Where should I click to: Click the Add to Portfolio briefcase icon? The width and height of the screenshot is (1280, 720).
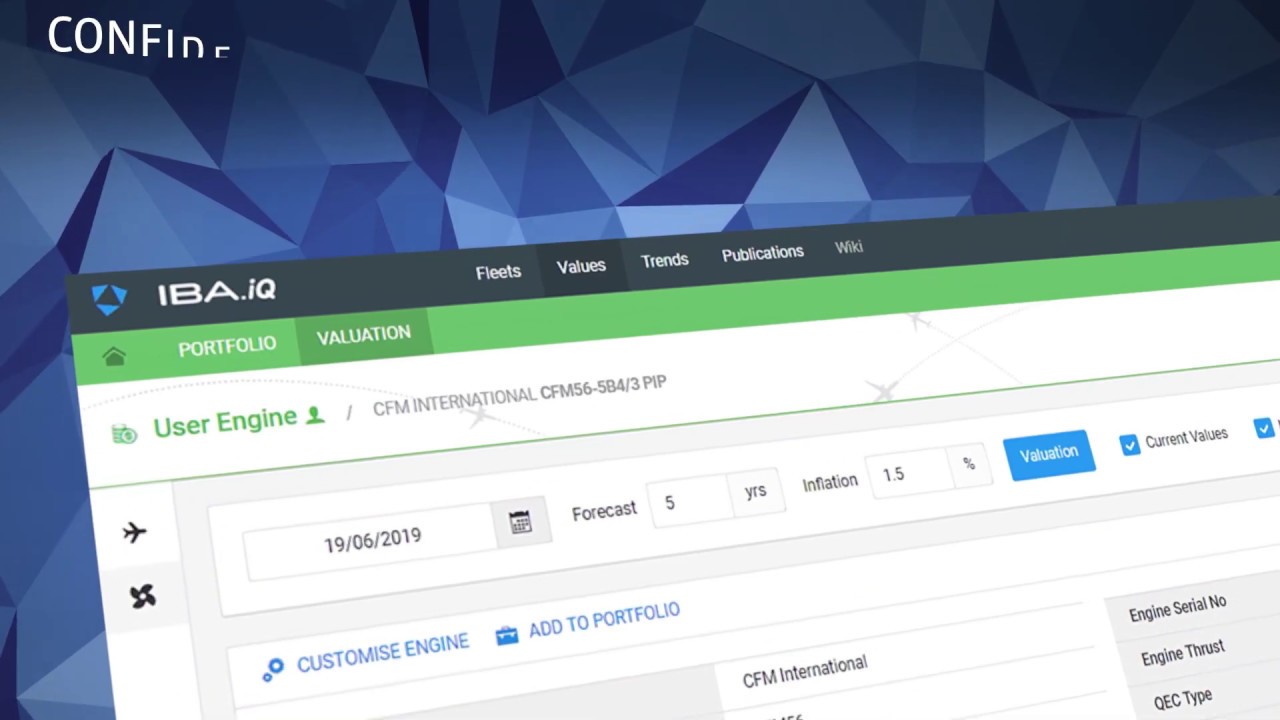[507, 635]
